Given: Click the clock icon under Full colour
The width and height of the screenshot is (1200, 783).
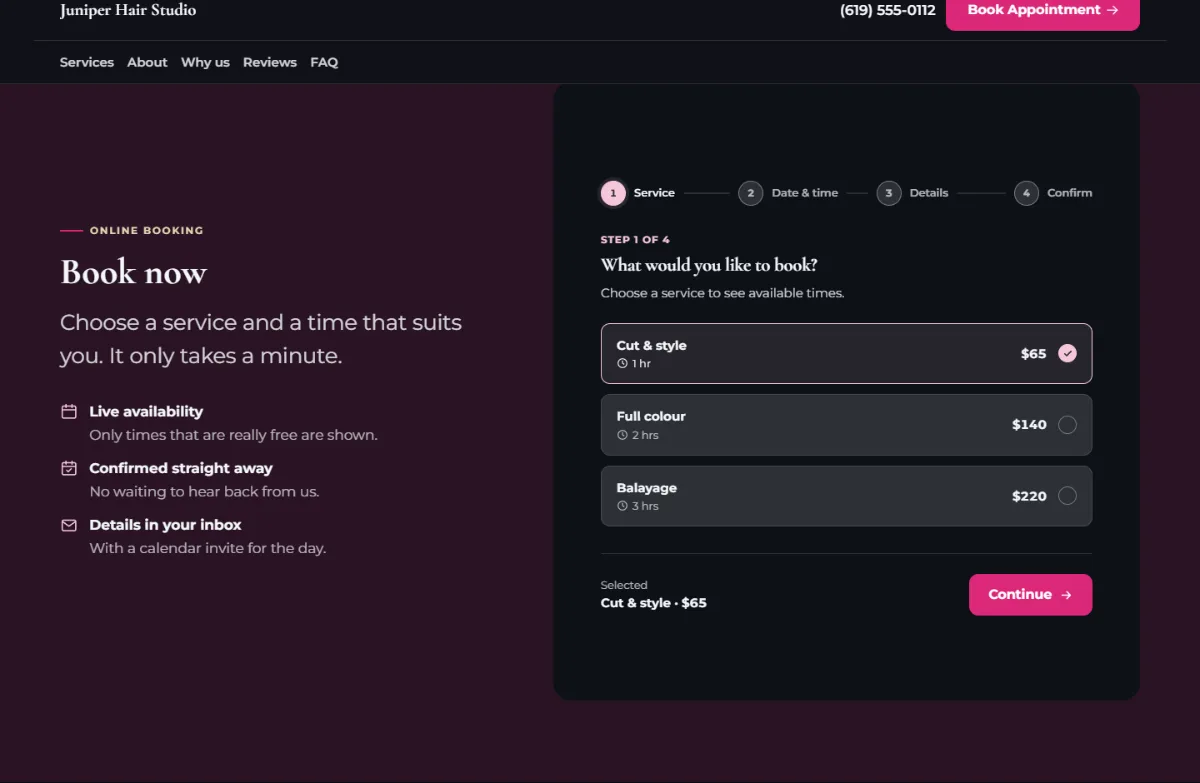Looking at the screenshot, I should coord(622,435).
